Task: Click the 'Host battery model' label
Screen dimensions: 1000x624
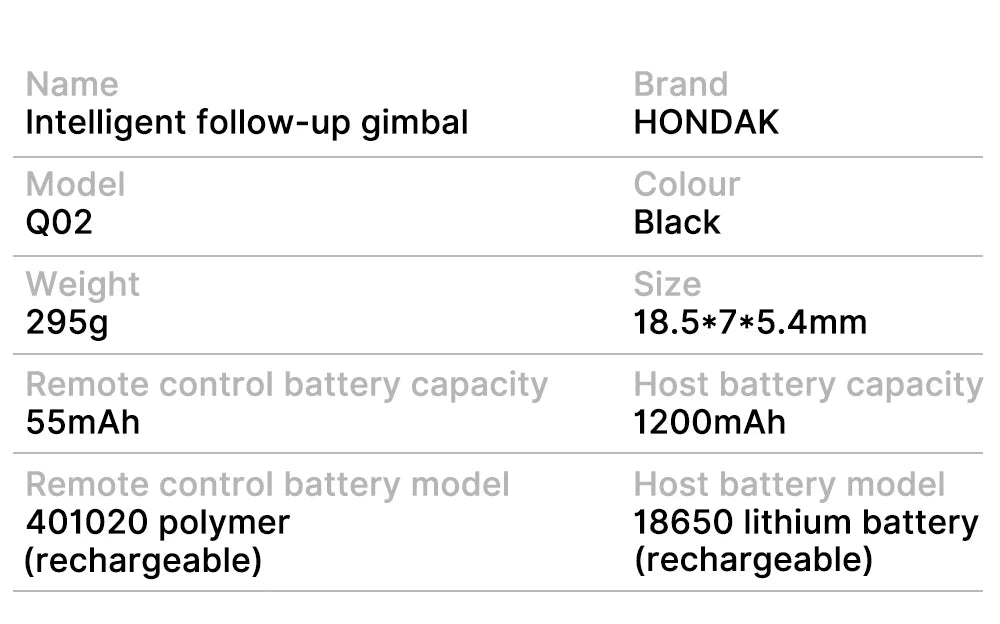Action: [789, 484]
